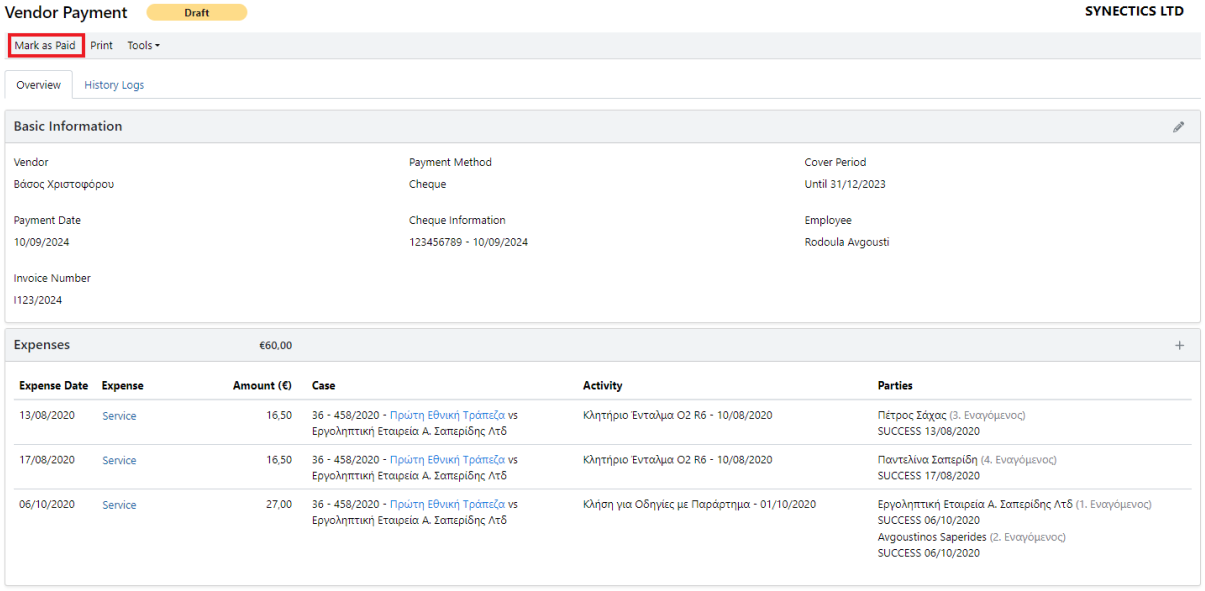Click the Case column header
This screenshot has width=1205, height=591.
(323, 386)
